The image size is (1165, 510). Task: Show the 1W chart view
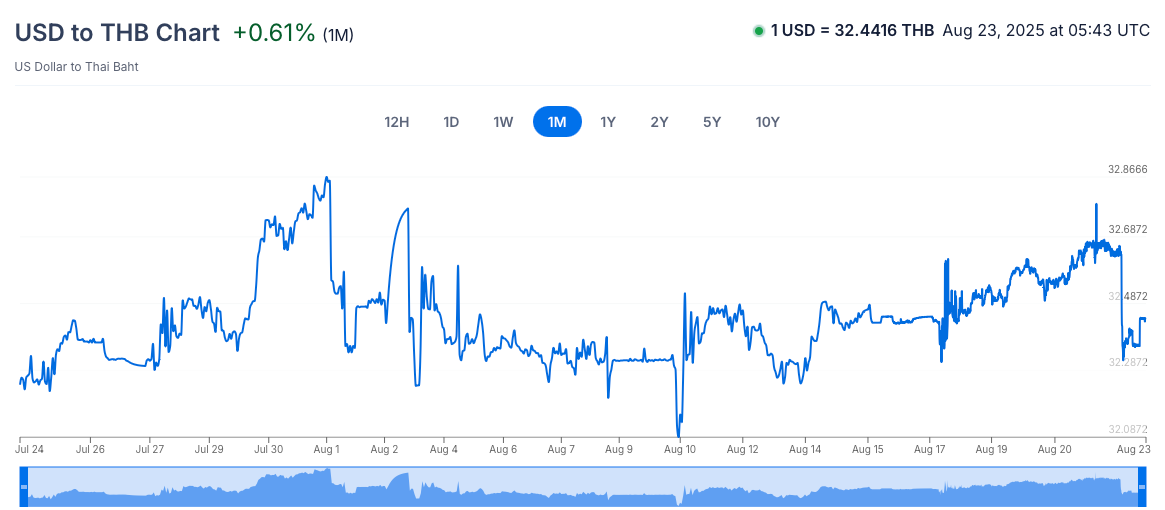tap(503, 122)
